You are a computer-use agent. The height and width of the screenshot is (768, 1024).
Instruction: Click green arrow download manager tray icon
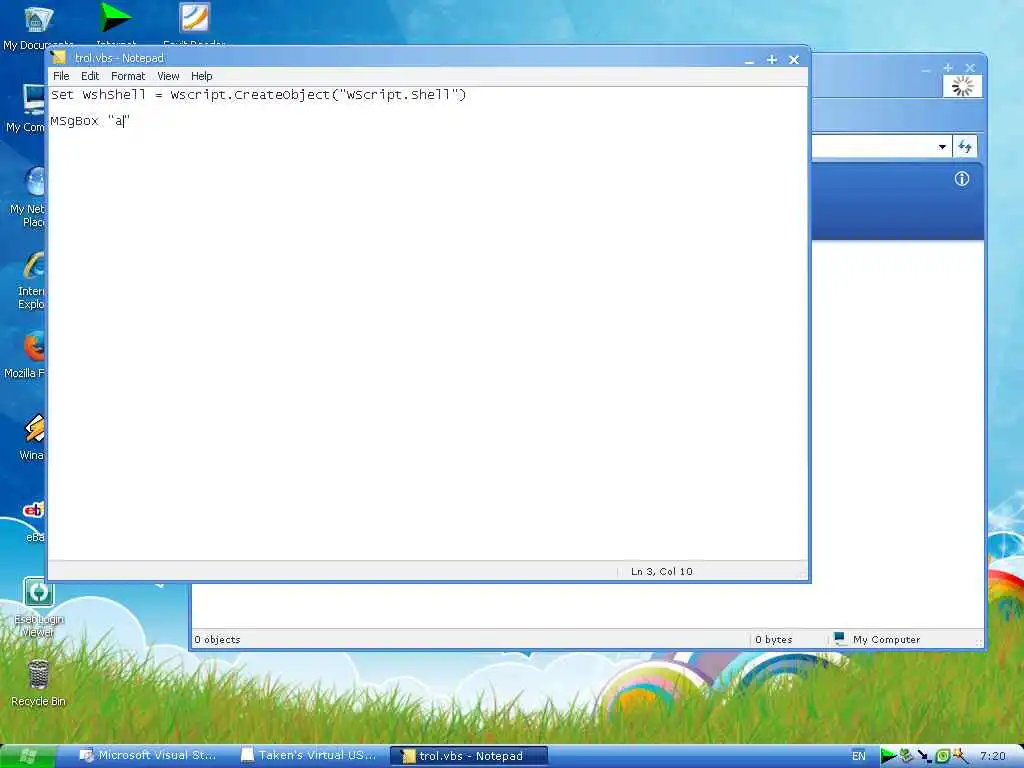[888, 756]
